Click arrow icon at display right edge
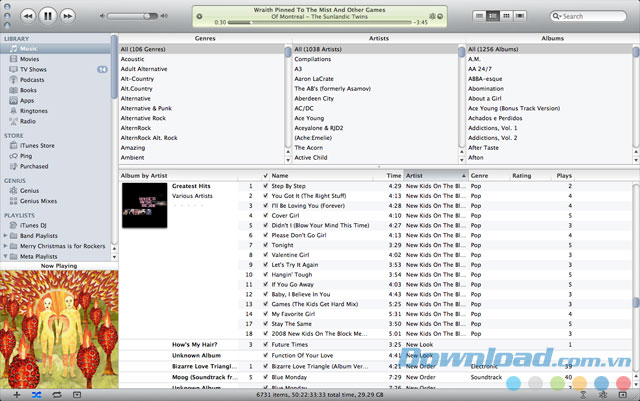This screenshot has width=640, height=401. tap(440, 16)
